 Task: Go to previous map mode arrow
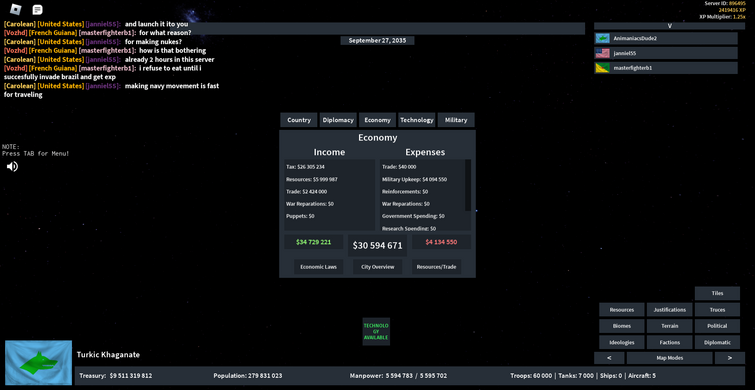coord(609,358)
